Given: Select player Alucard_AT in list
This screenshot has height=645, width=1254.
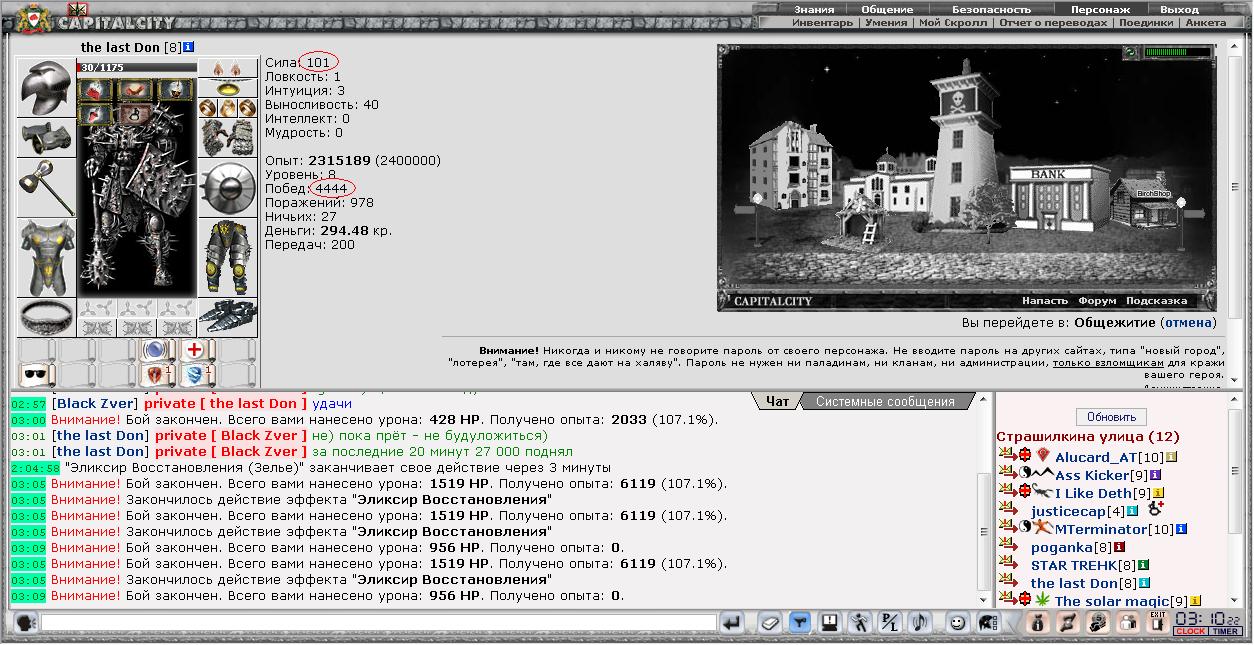Looking at the screenshot, I should coord(1096,457).
